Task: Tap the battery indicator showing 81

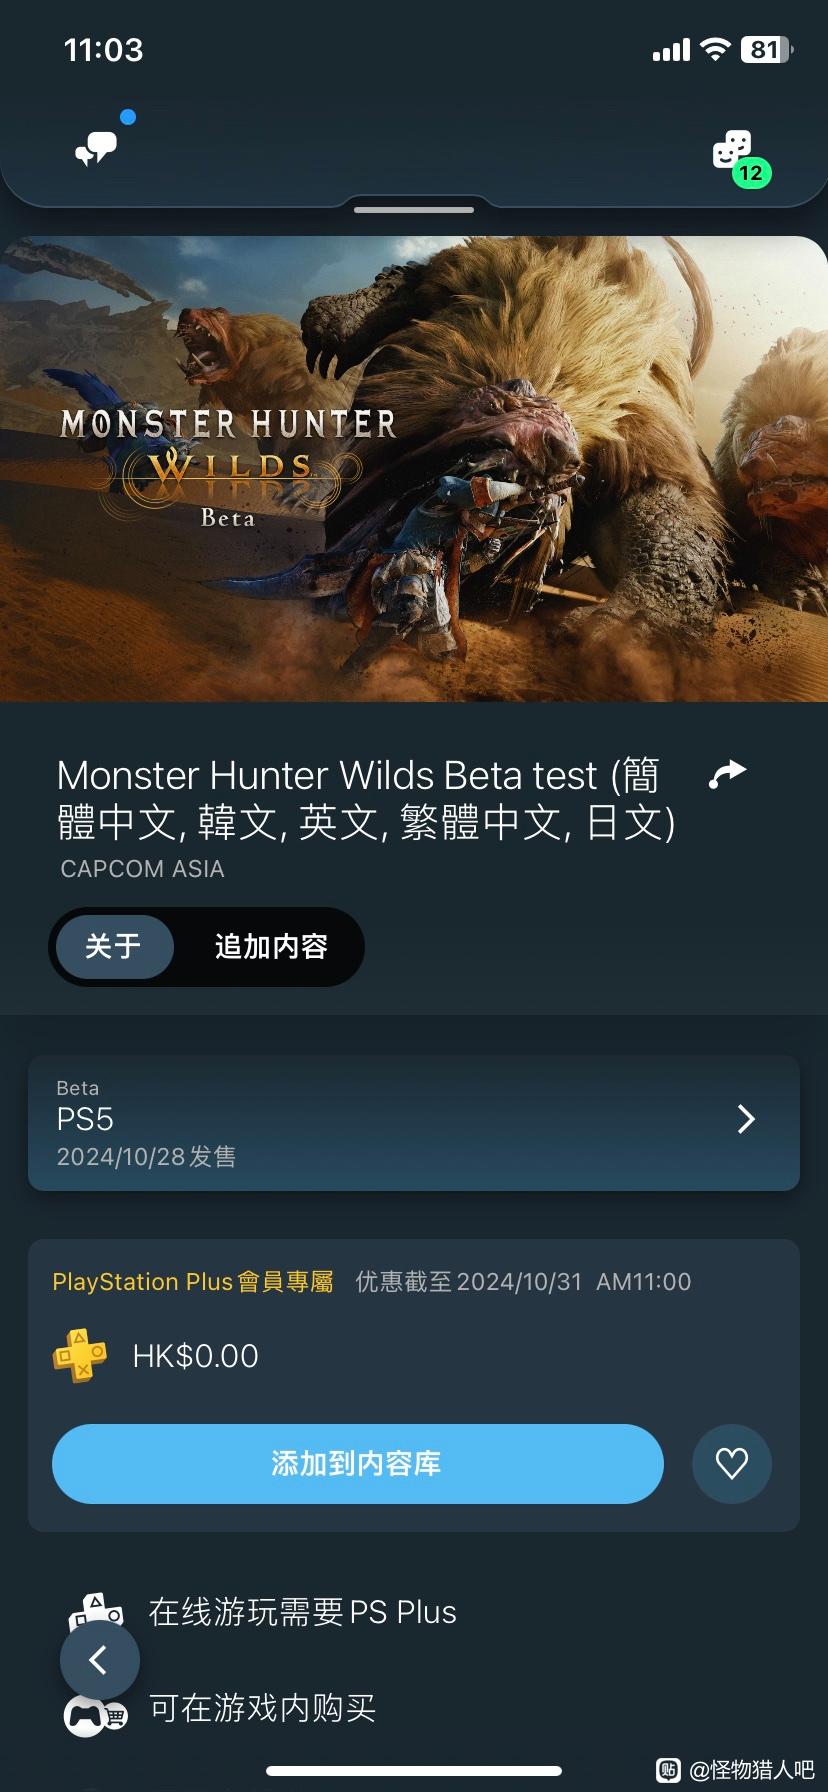Action: tap(766, 49)
